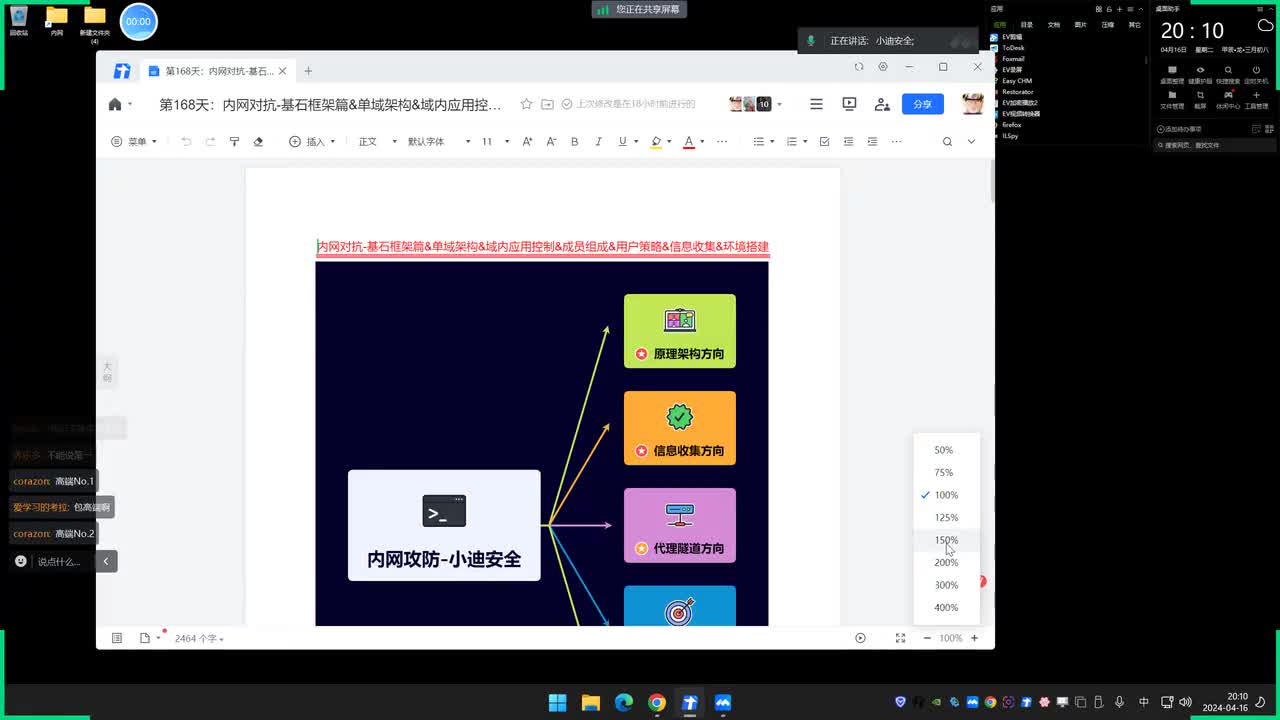
Task: Click the undo arrow in toolbar
Action: (x=186, y=142)
